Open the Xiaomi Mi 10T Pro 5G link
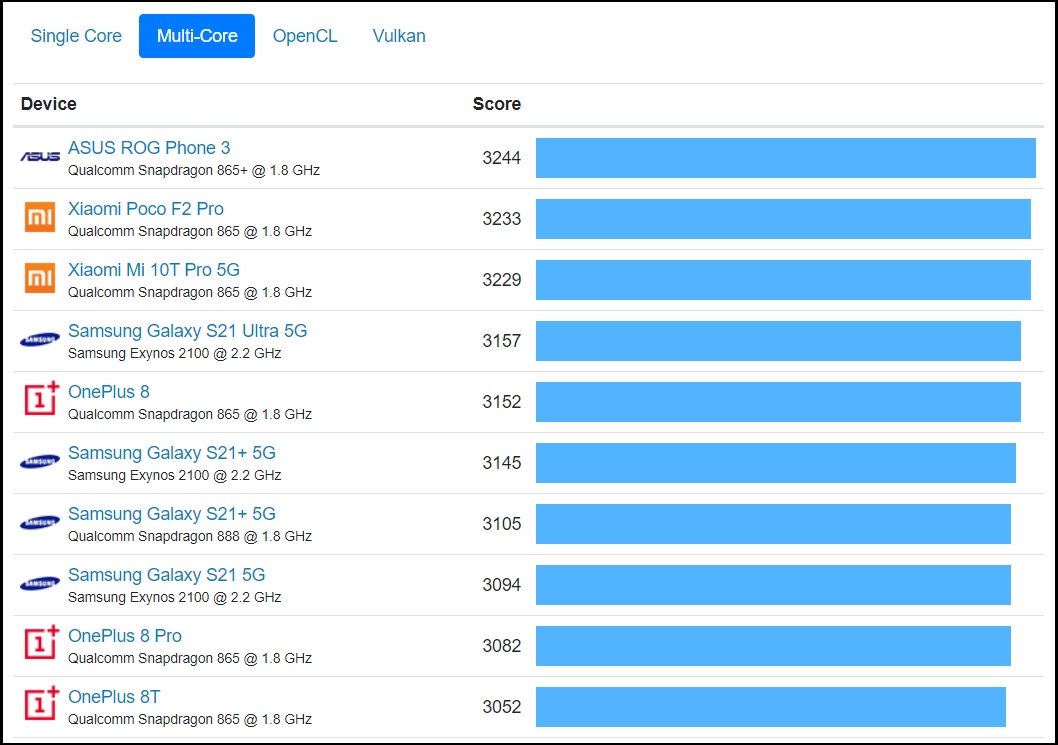The image size is (1058, 745). click(x=154, y=270)
